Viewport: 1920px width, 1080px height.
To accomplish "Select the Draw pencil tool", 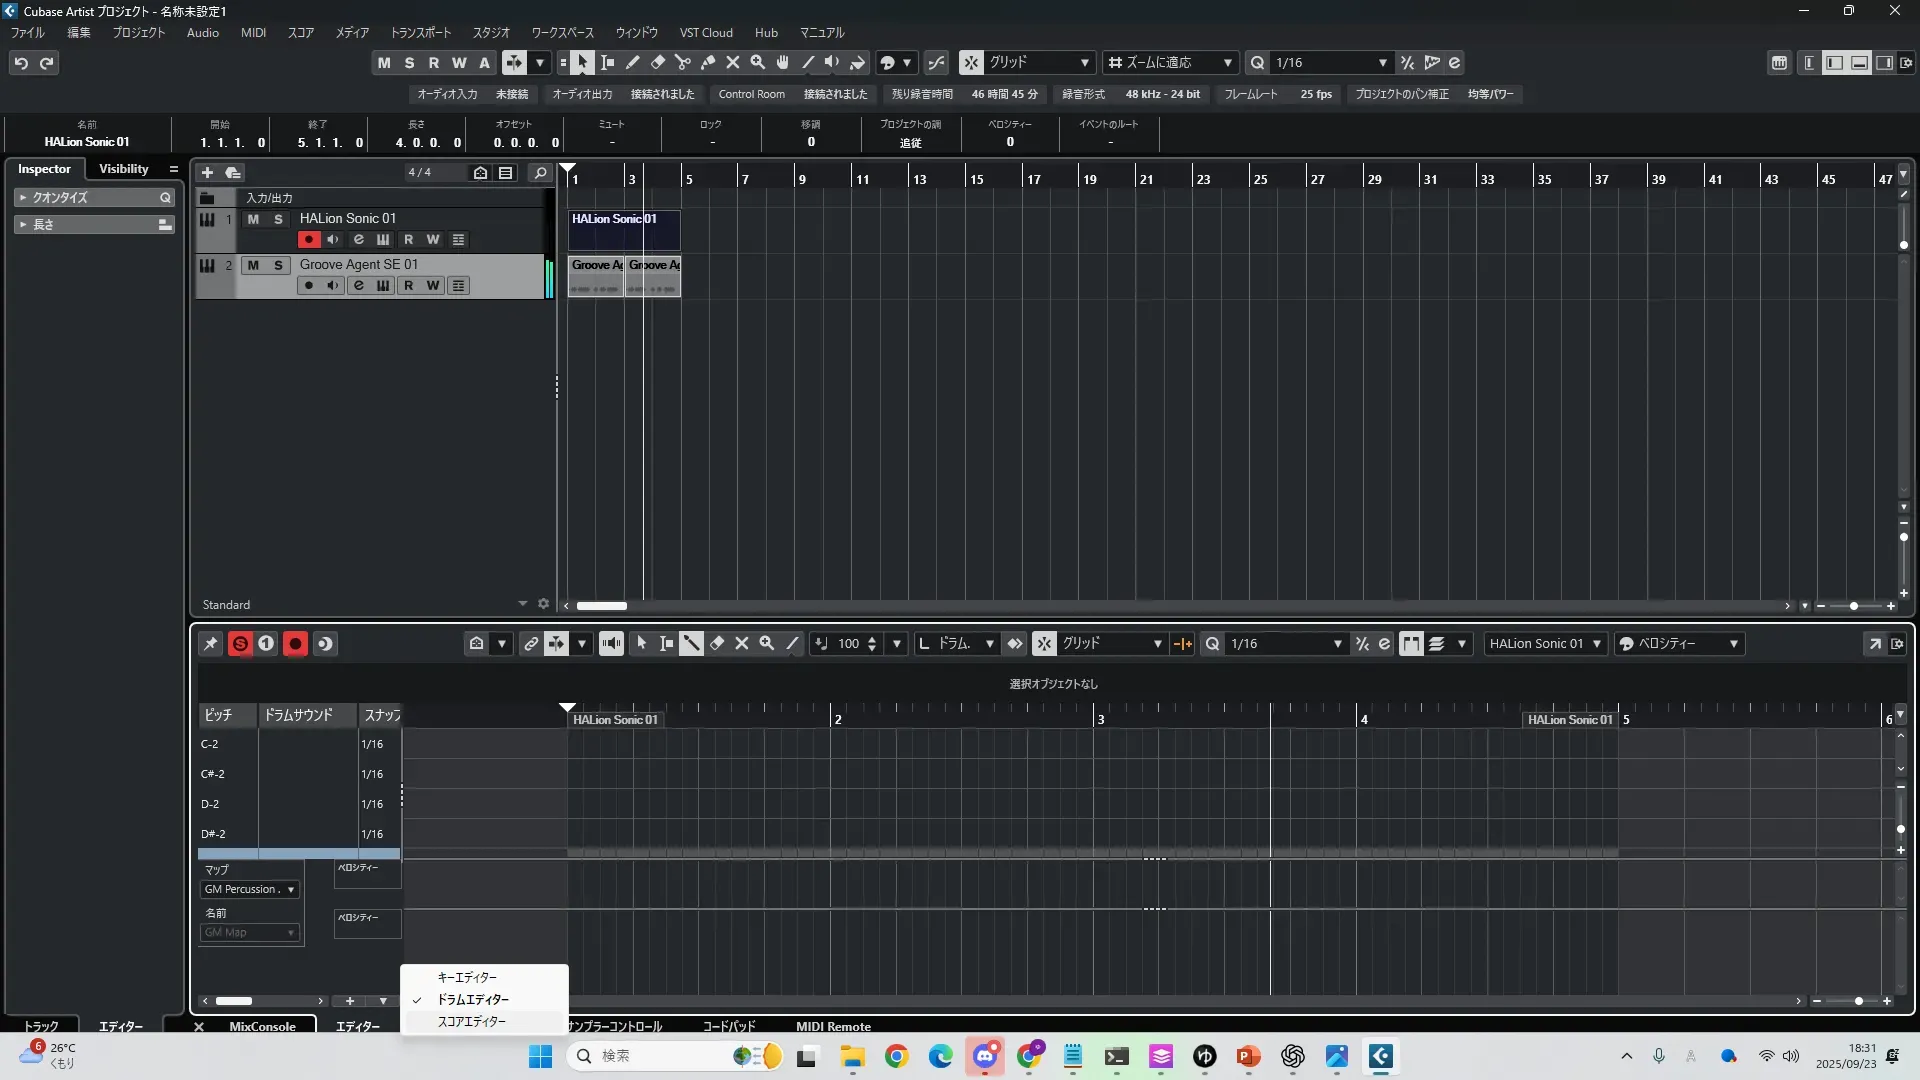I will tap(633, 63).
